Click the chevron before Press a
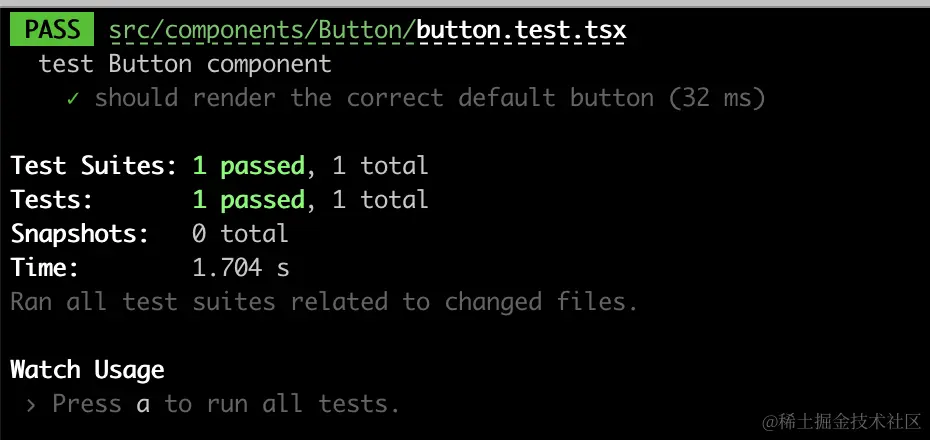The image size is (930, 440). click(x=31, y=405)
